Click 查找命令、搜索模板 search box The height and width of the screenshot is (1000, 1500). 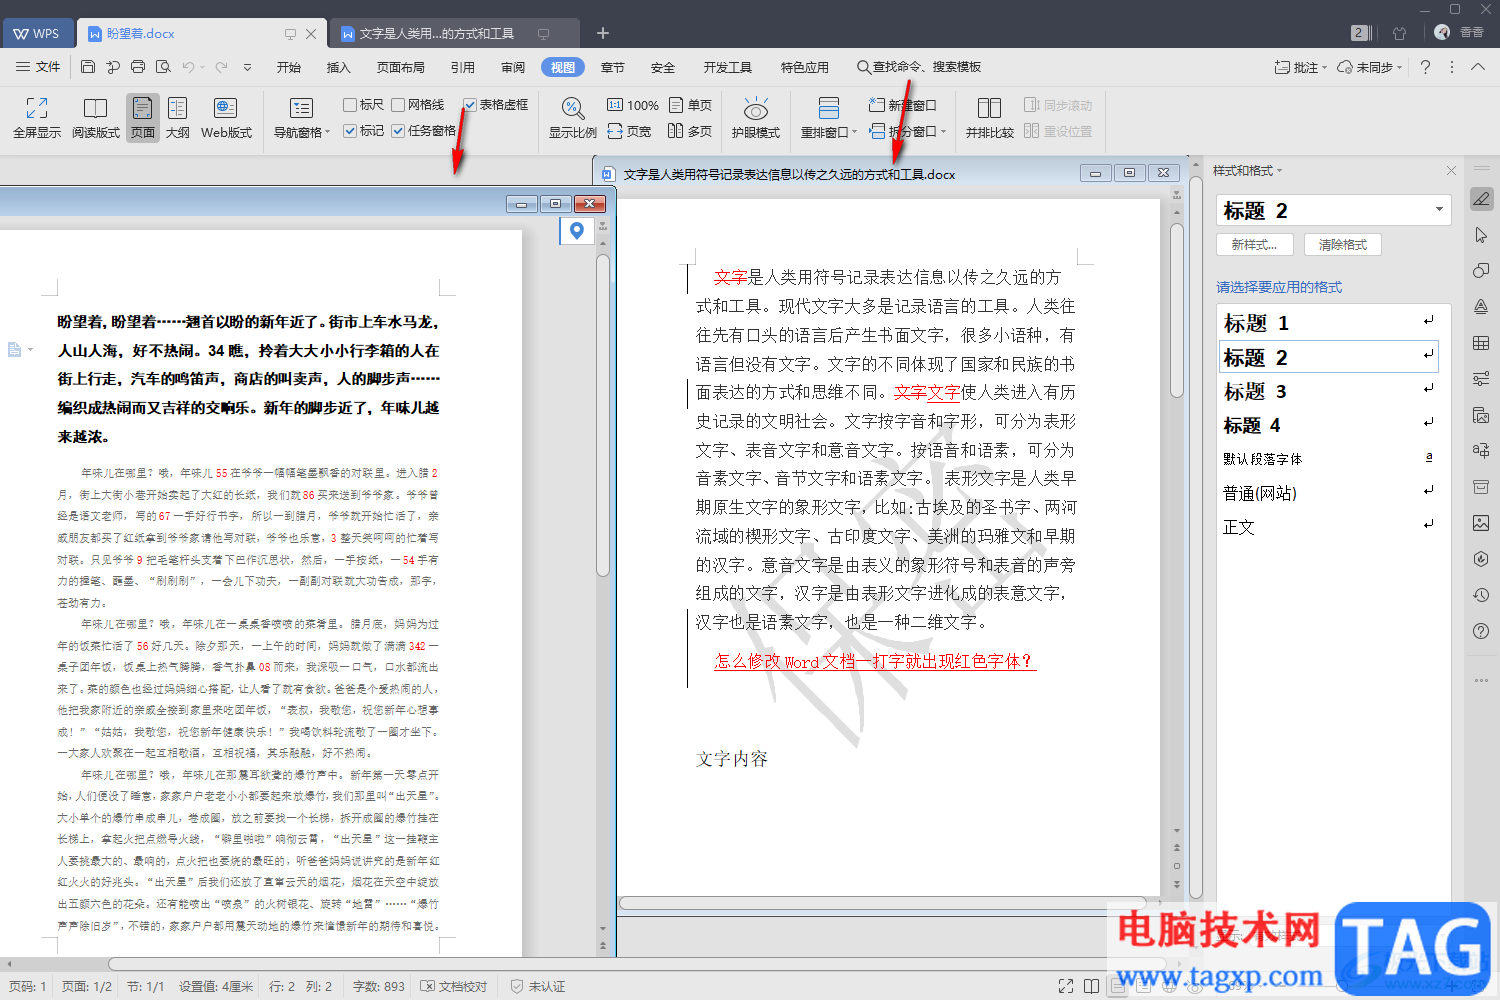(918, 67)
